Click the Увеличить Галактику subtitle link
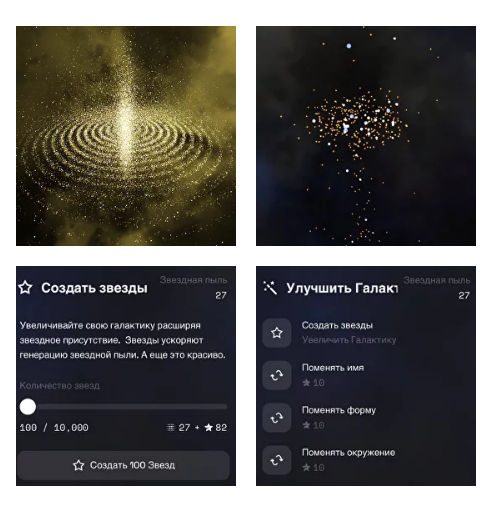 click(349, 340)
